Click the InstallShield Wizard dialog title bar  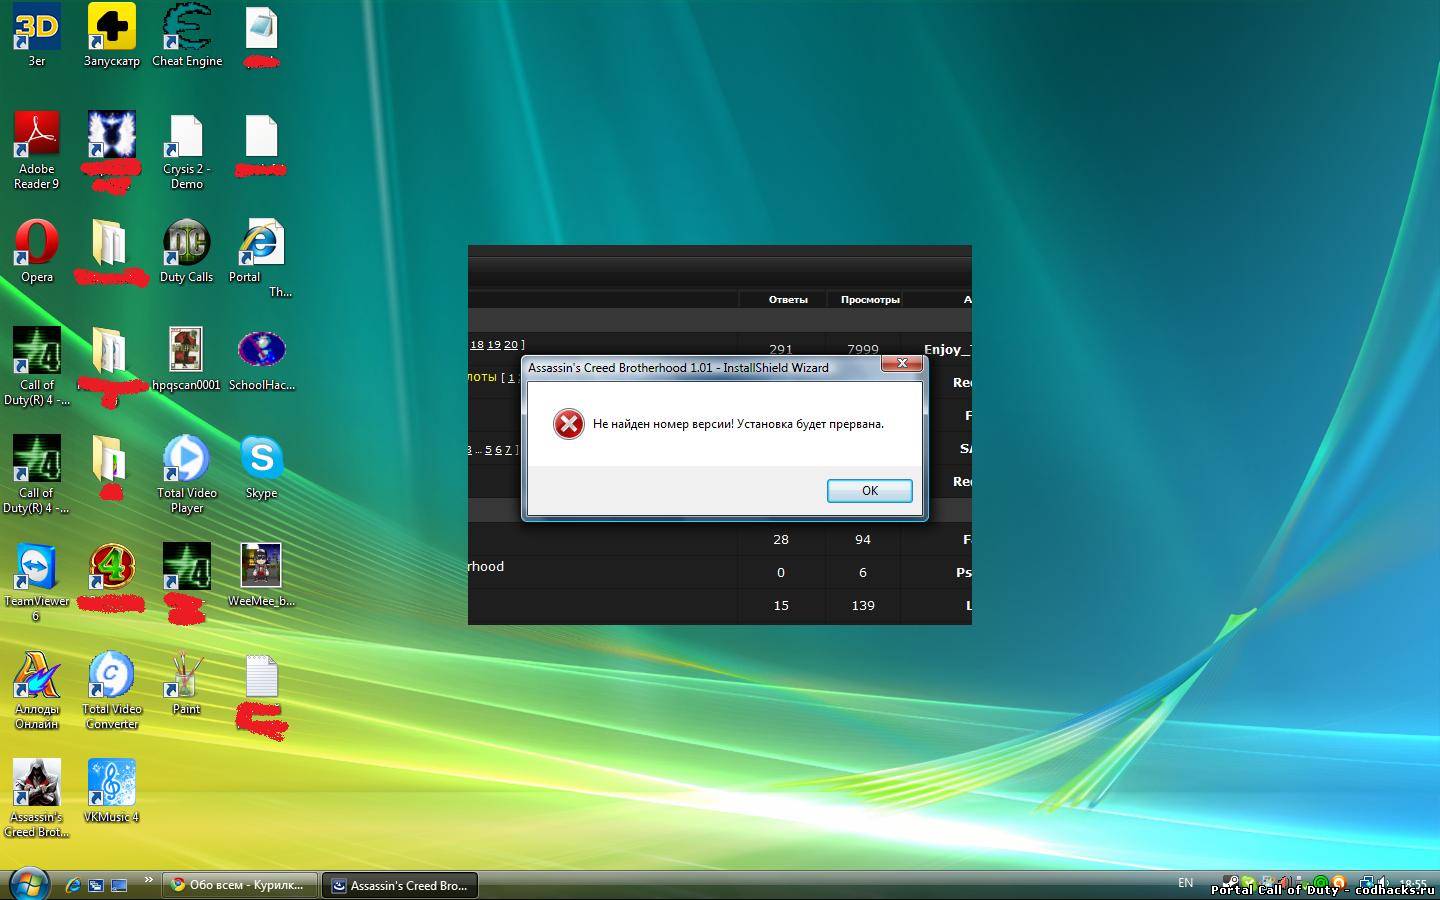[x=700, y=367]
